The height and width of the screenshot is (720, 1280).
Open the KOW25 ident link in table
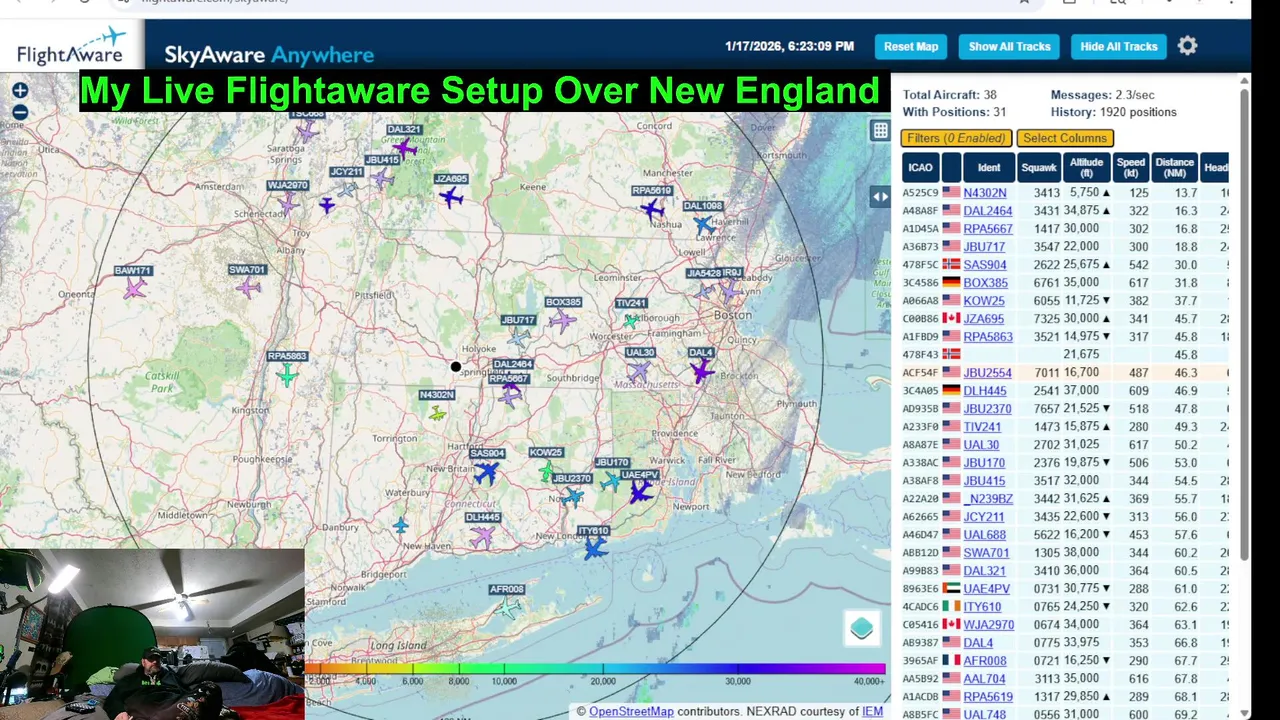coord(984,301)
